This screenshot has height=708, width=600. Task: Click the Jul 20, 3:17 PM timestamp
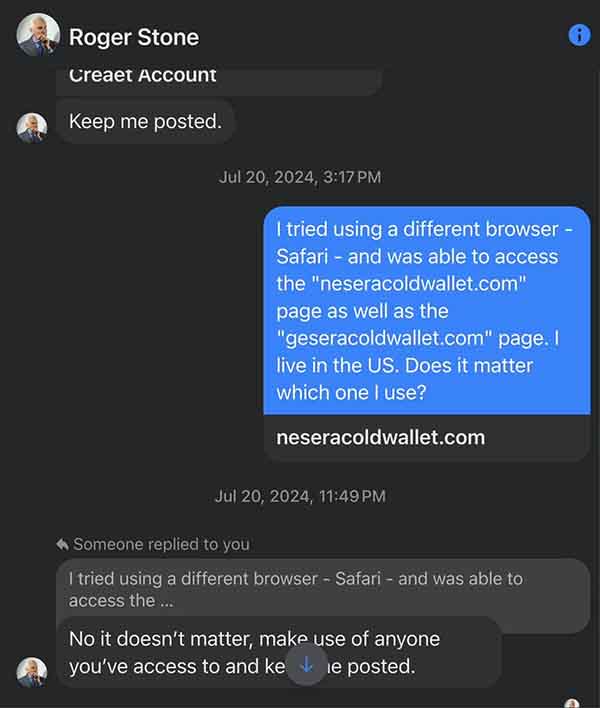pyautogui.click(x=300, y=177)
